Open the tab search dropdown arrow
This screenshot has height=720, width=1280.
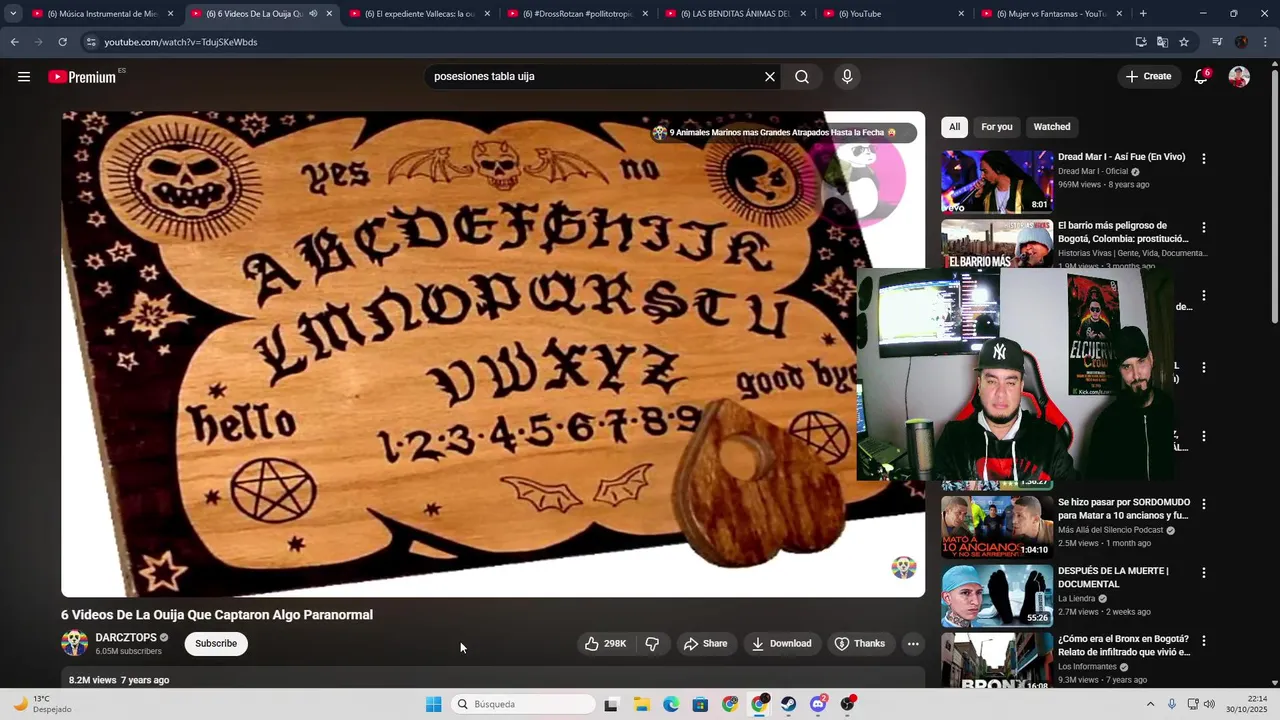click(13, 14)
